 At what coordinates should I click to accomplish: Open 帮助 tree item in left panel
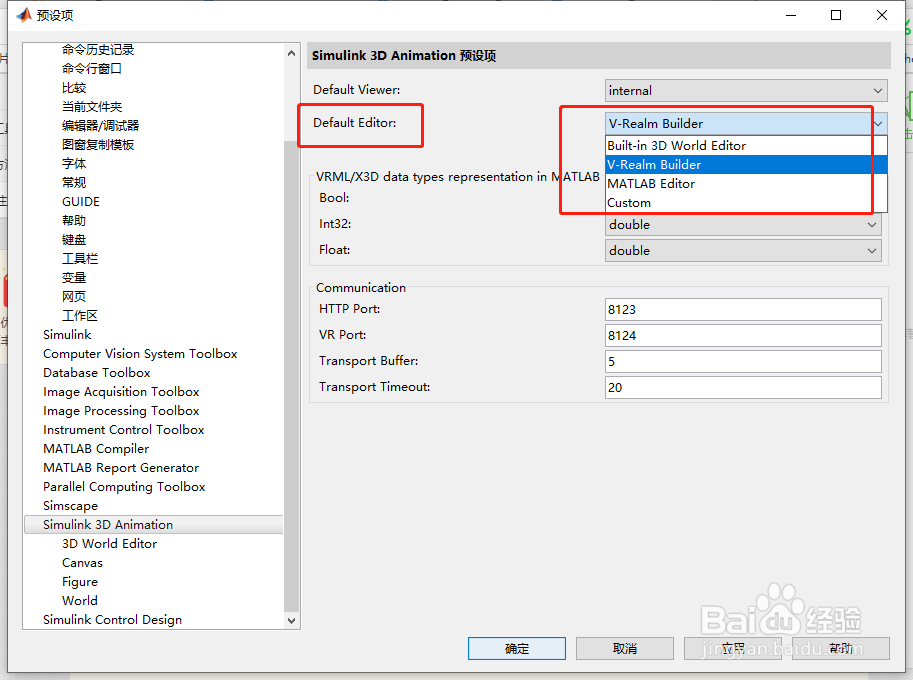coord(74,221)
